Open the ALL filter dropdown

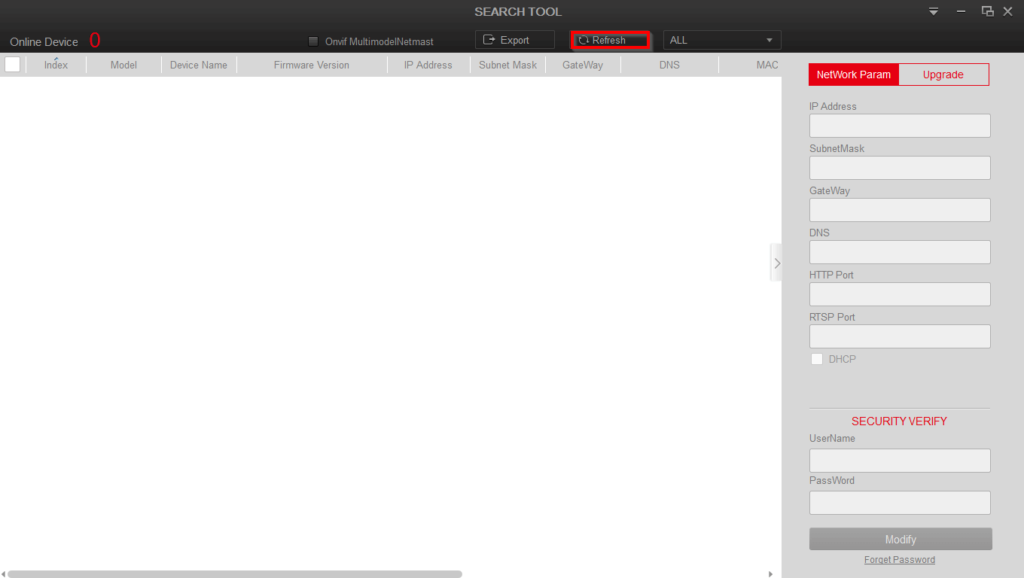[721, 40]
